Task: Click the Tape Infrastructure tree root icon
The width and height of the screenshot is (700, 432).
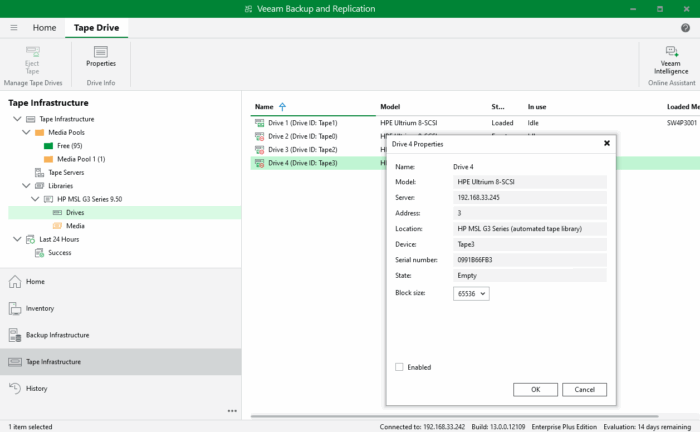Action: point(30,119)
